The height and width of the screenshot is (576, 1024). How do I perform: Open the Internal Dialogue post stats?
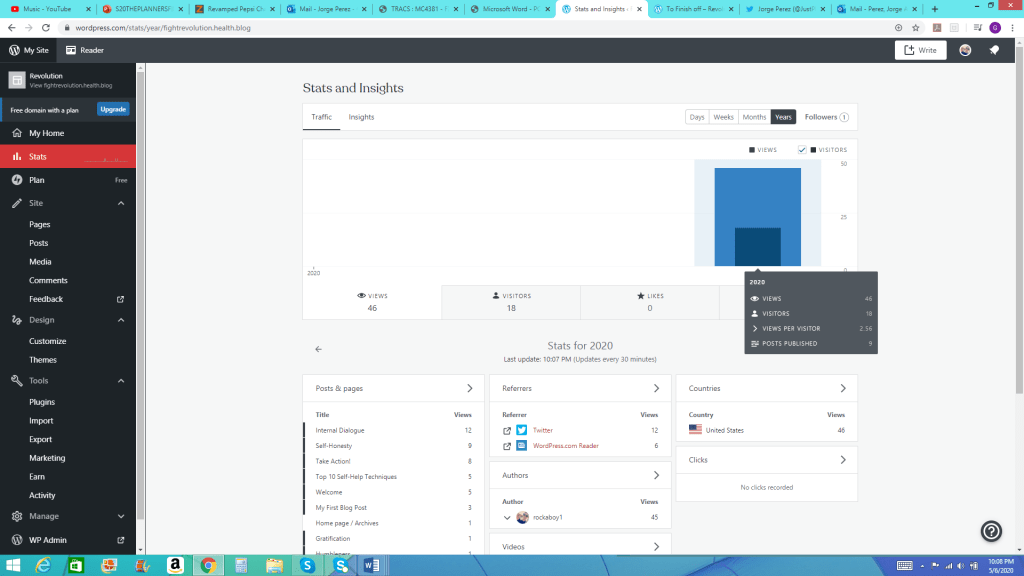pos(340,430)
